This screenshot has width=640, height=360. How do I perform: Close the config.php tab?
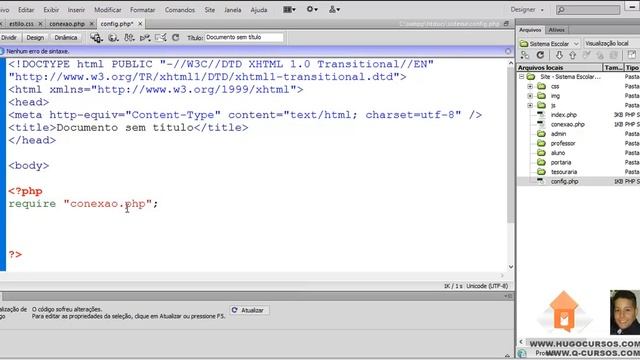pyautogui.click(x=140, y=24)
